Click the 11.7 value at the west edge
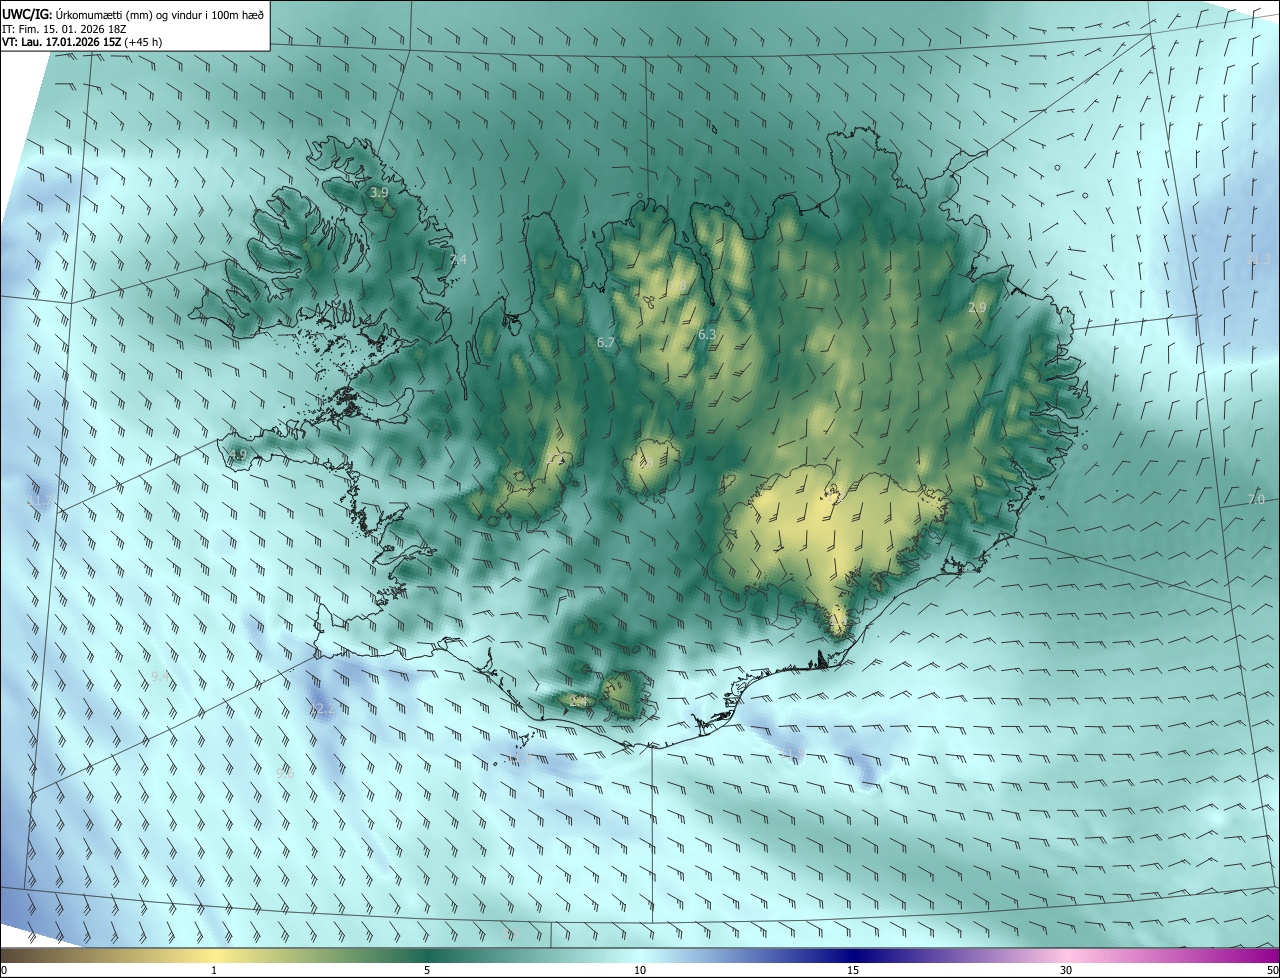 pyautogui.click(x=40, y=501)
